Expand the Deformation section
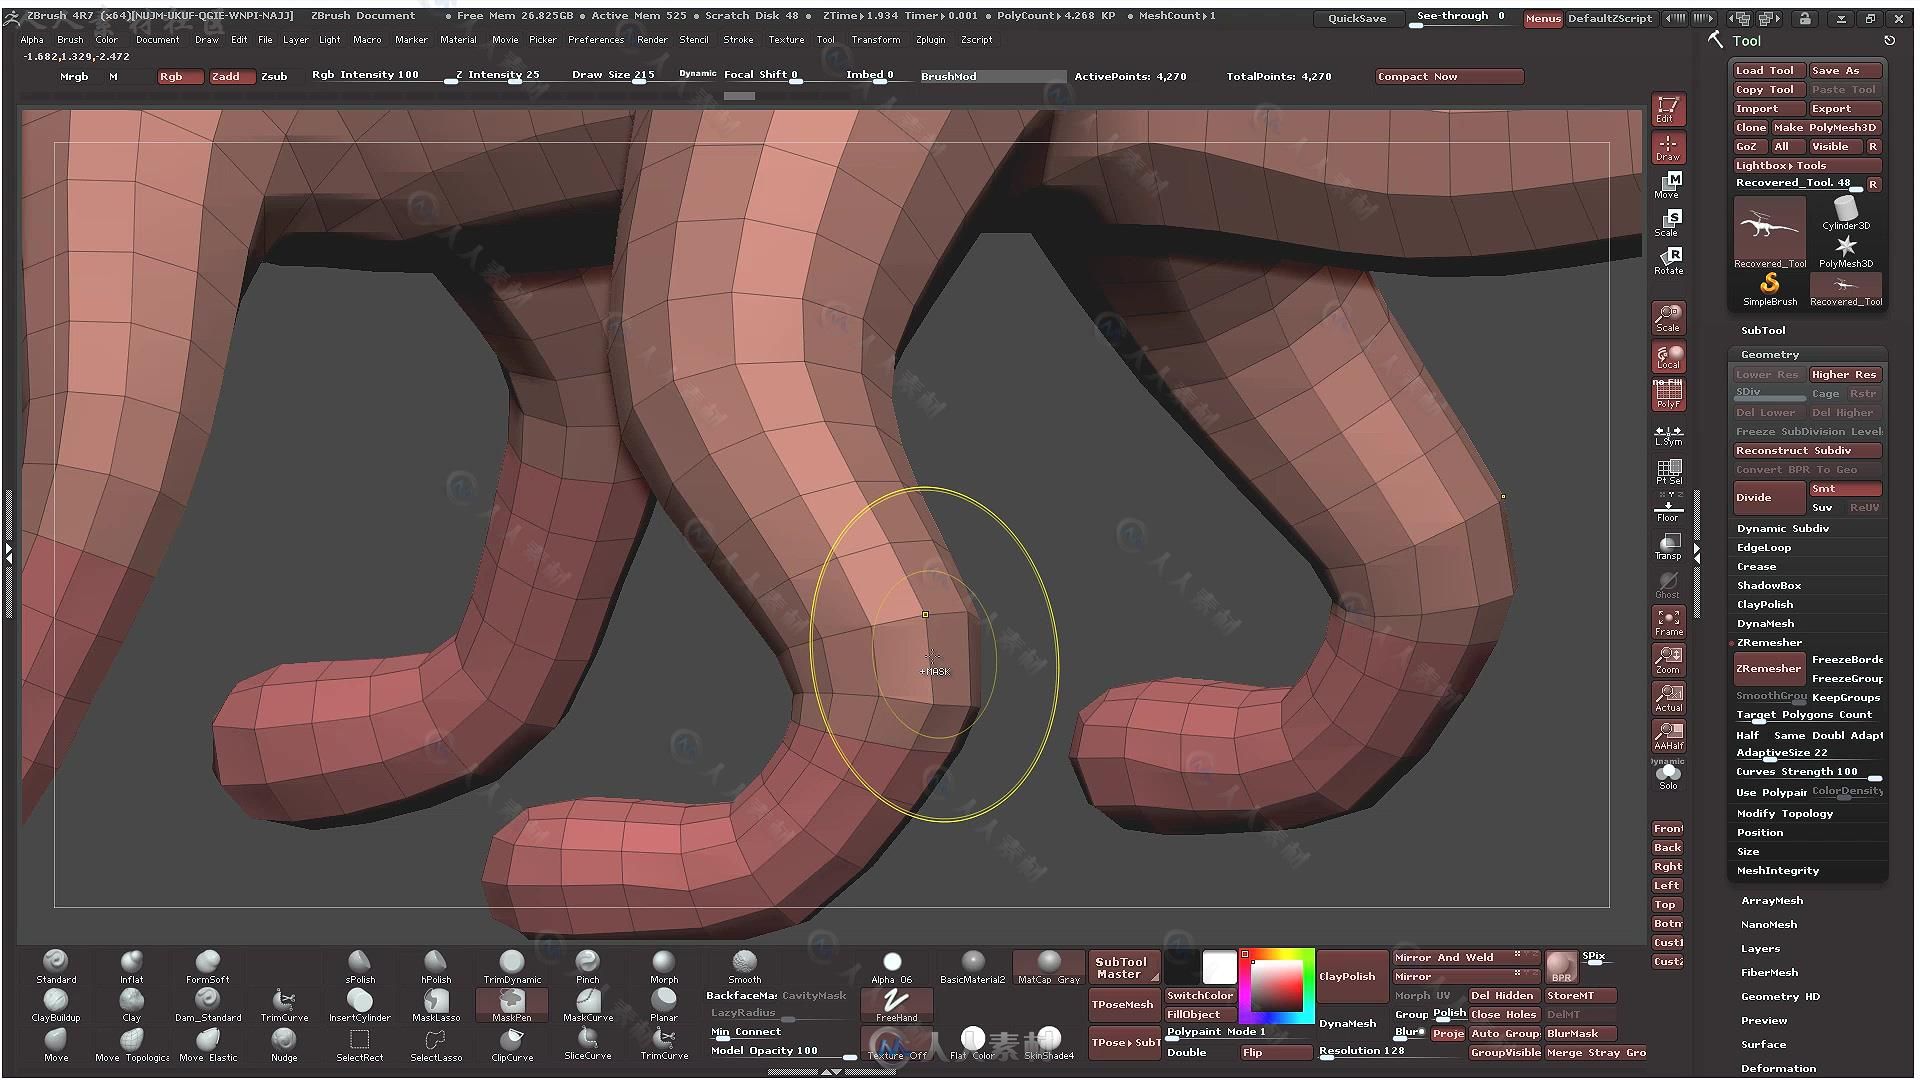Screen dimensions: 1920x1080 point(1778,1069)
